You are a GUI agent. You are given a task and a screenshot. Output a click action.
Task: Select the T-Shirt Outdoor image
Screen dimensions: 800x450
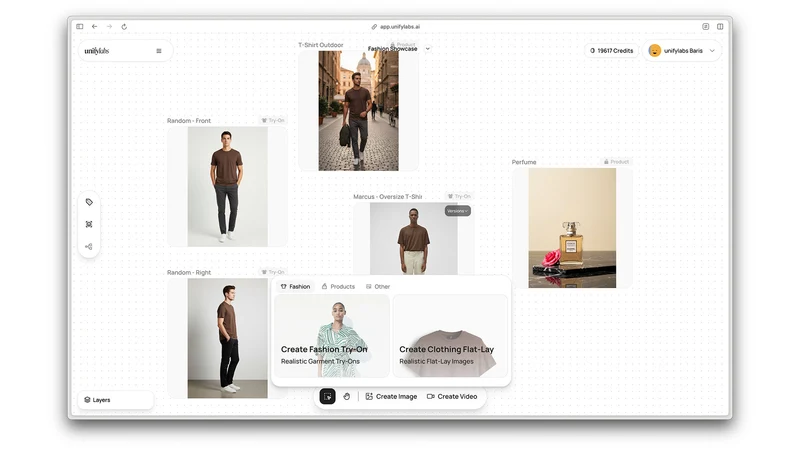pos(359,111)
